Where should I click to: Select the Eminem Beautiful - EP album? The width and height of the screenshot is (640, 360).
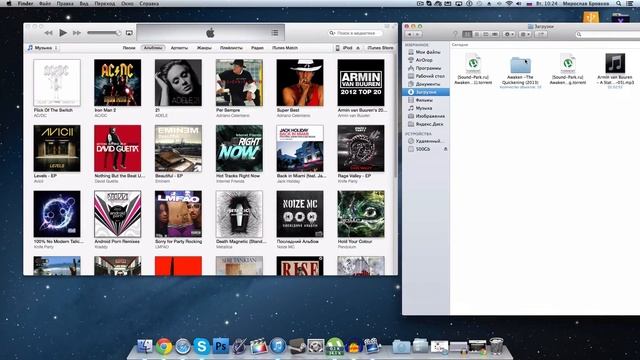click(178, 148)
